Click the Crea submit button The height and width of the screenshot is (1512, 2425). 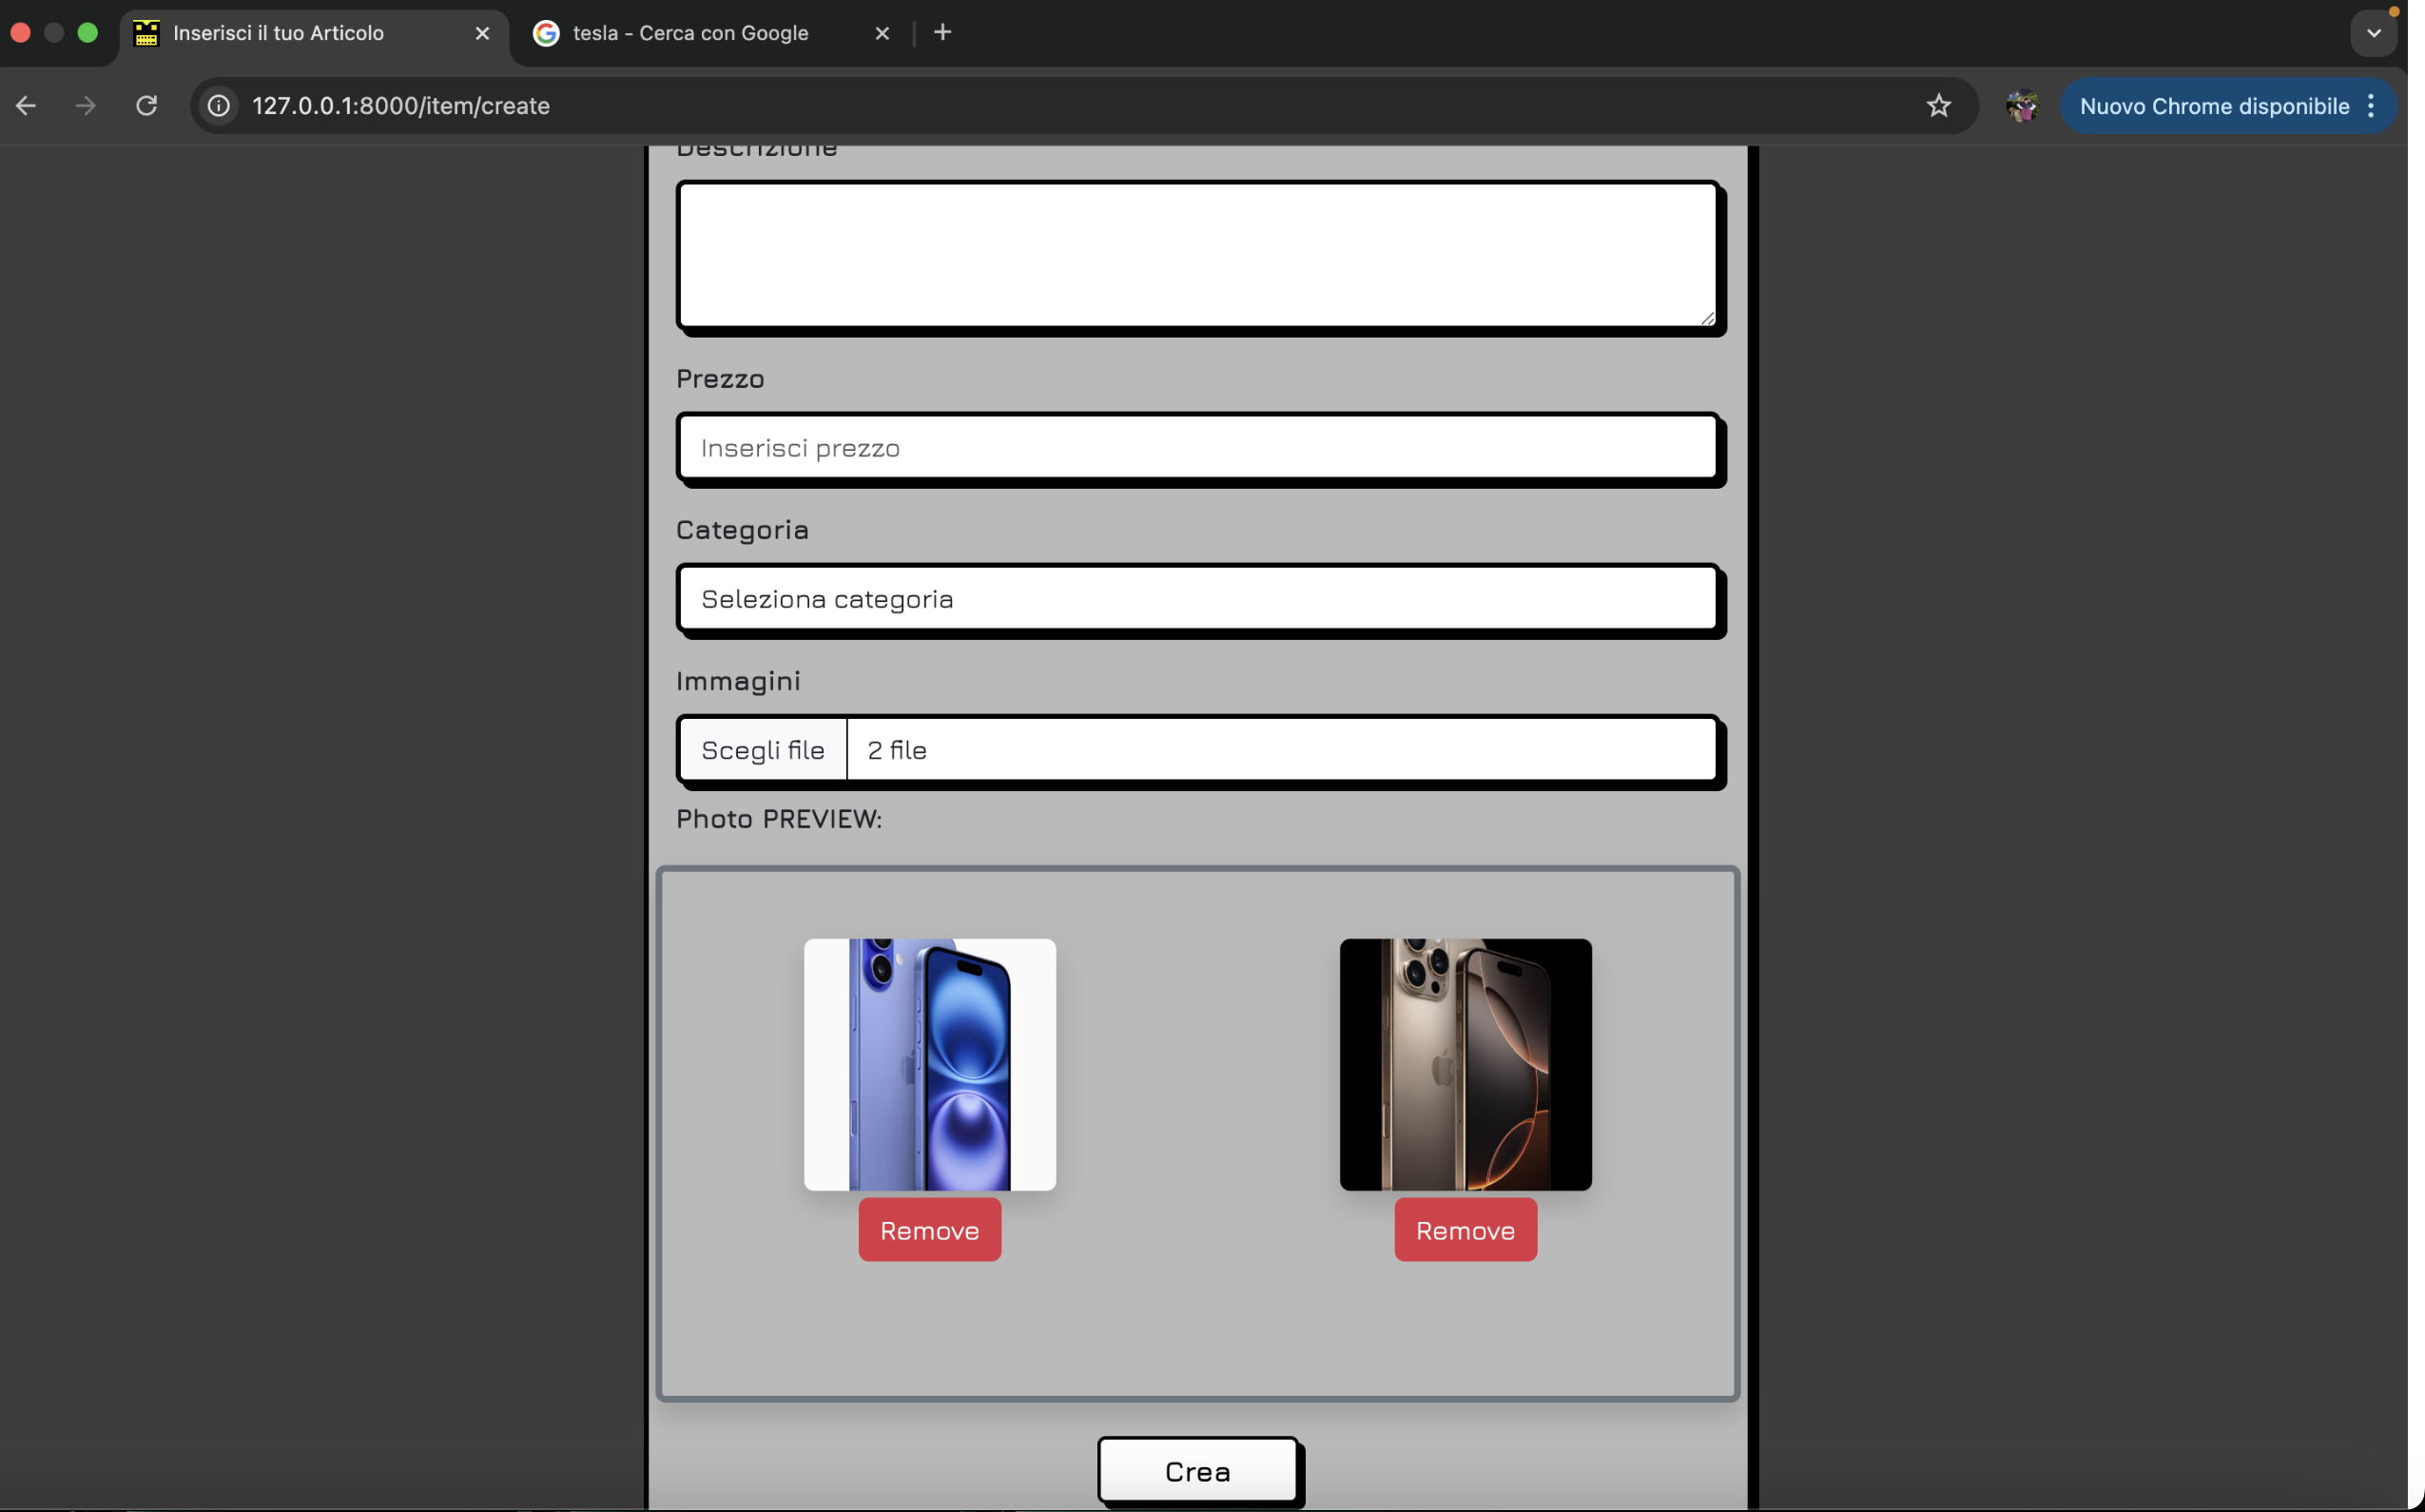1197,1471
